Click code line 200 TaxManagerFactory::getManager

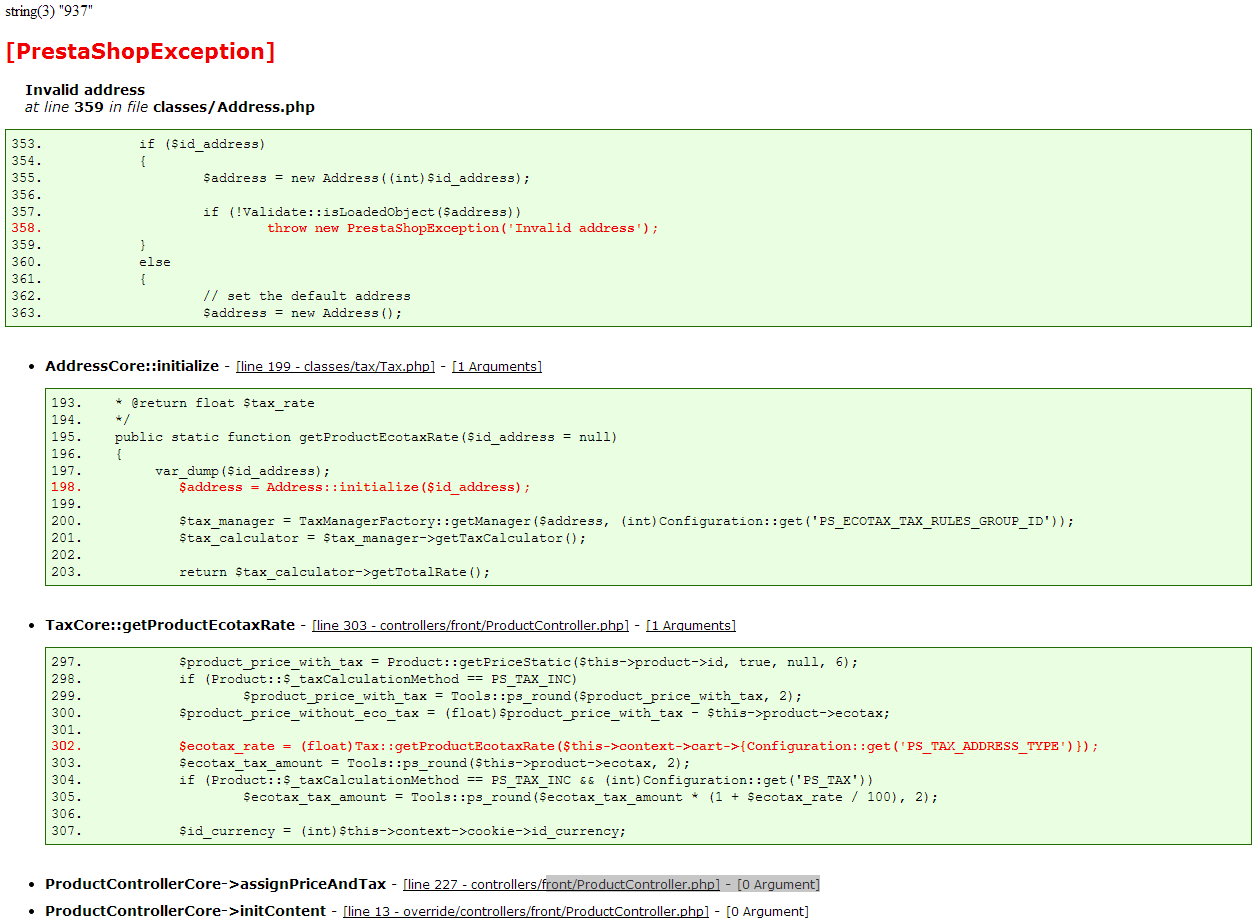click(x=627, y=521)
